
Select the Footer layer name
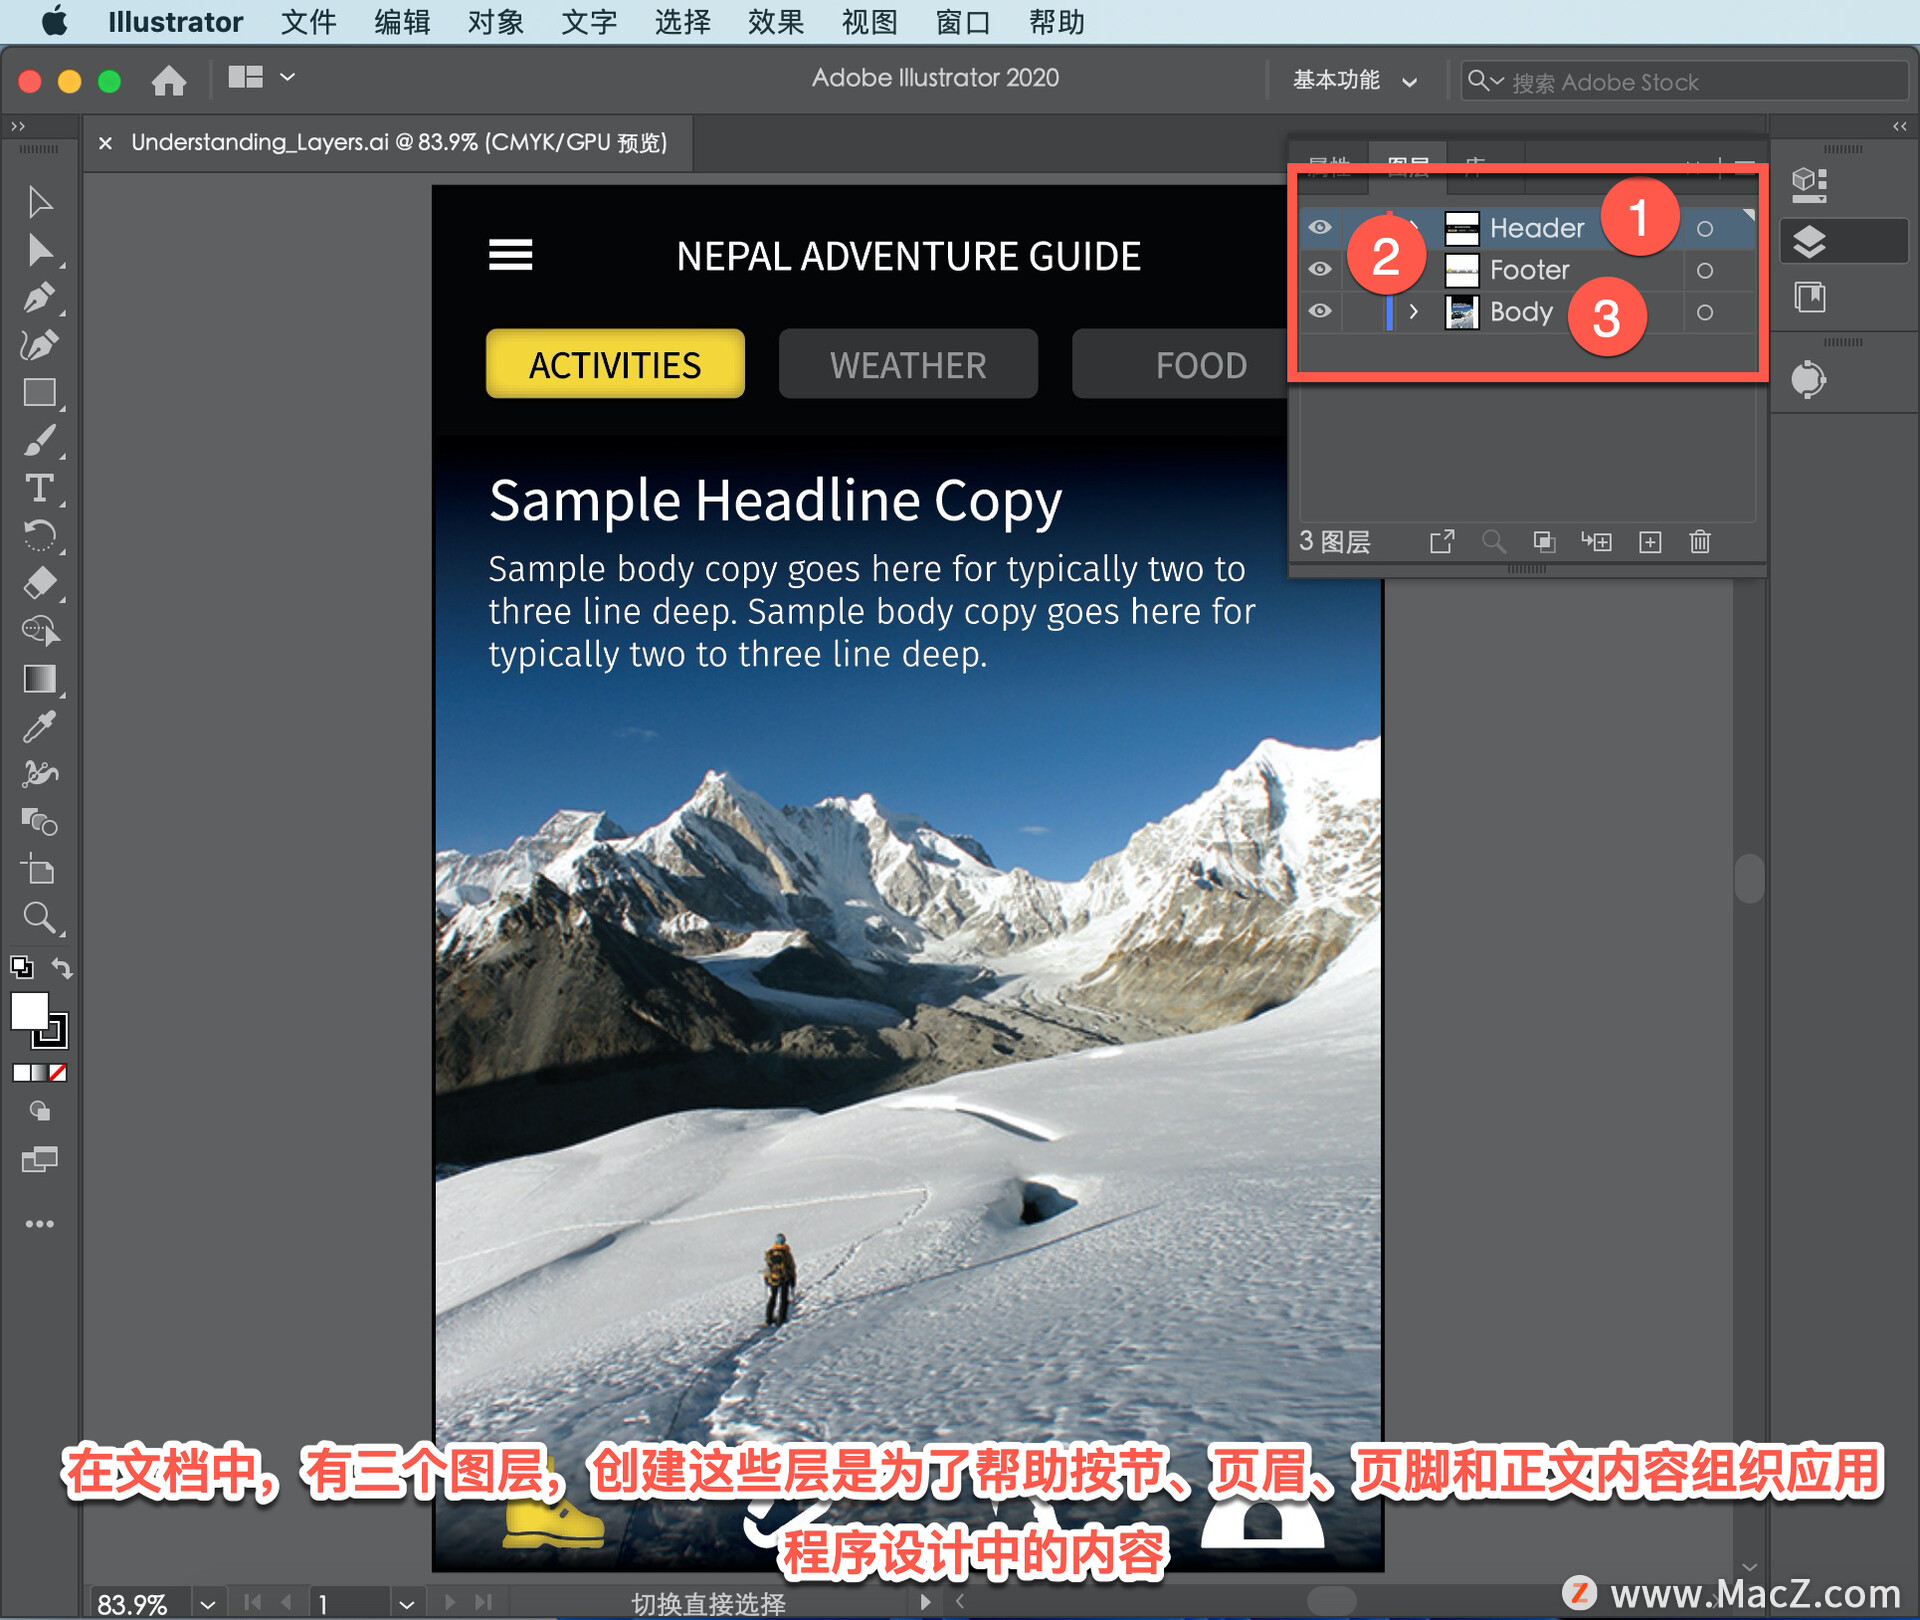(1529, 270)
